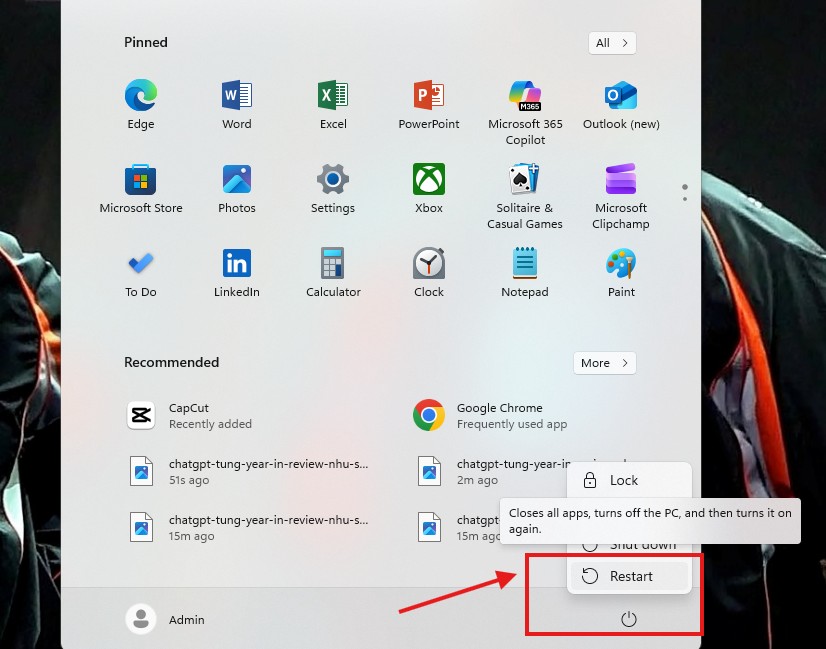Image resolution: width=826 pixels, height=649 pixels.
Task: Expand the All apps list
Action: pyautogui.click(x=612, y=43)
